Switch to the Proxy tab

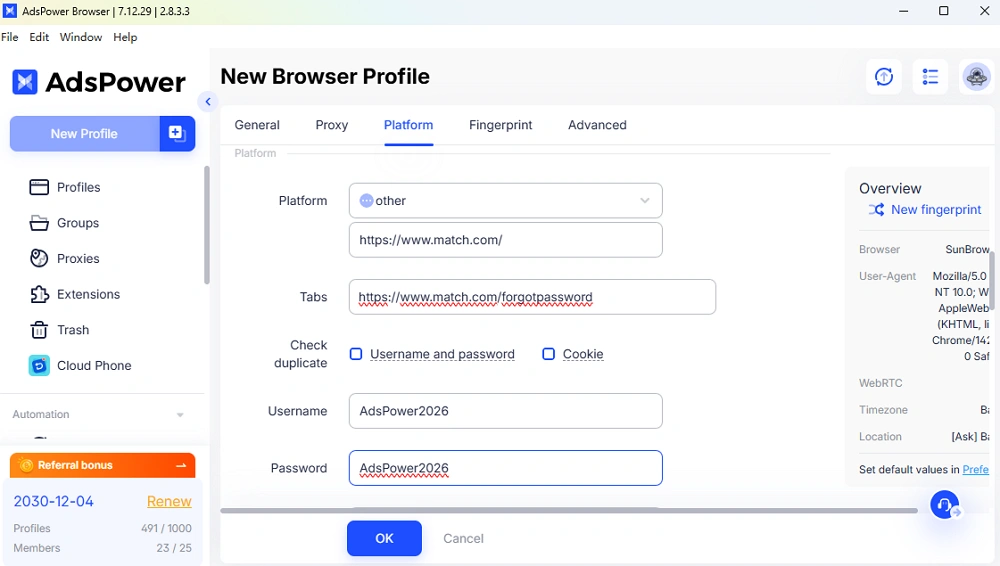tap(332, 125)
